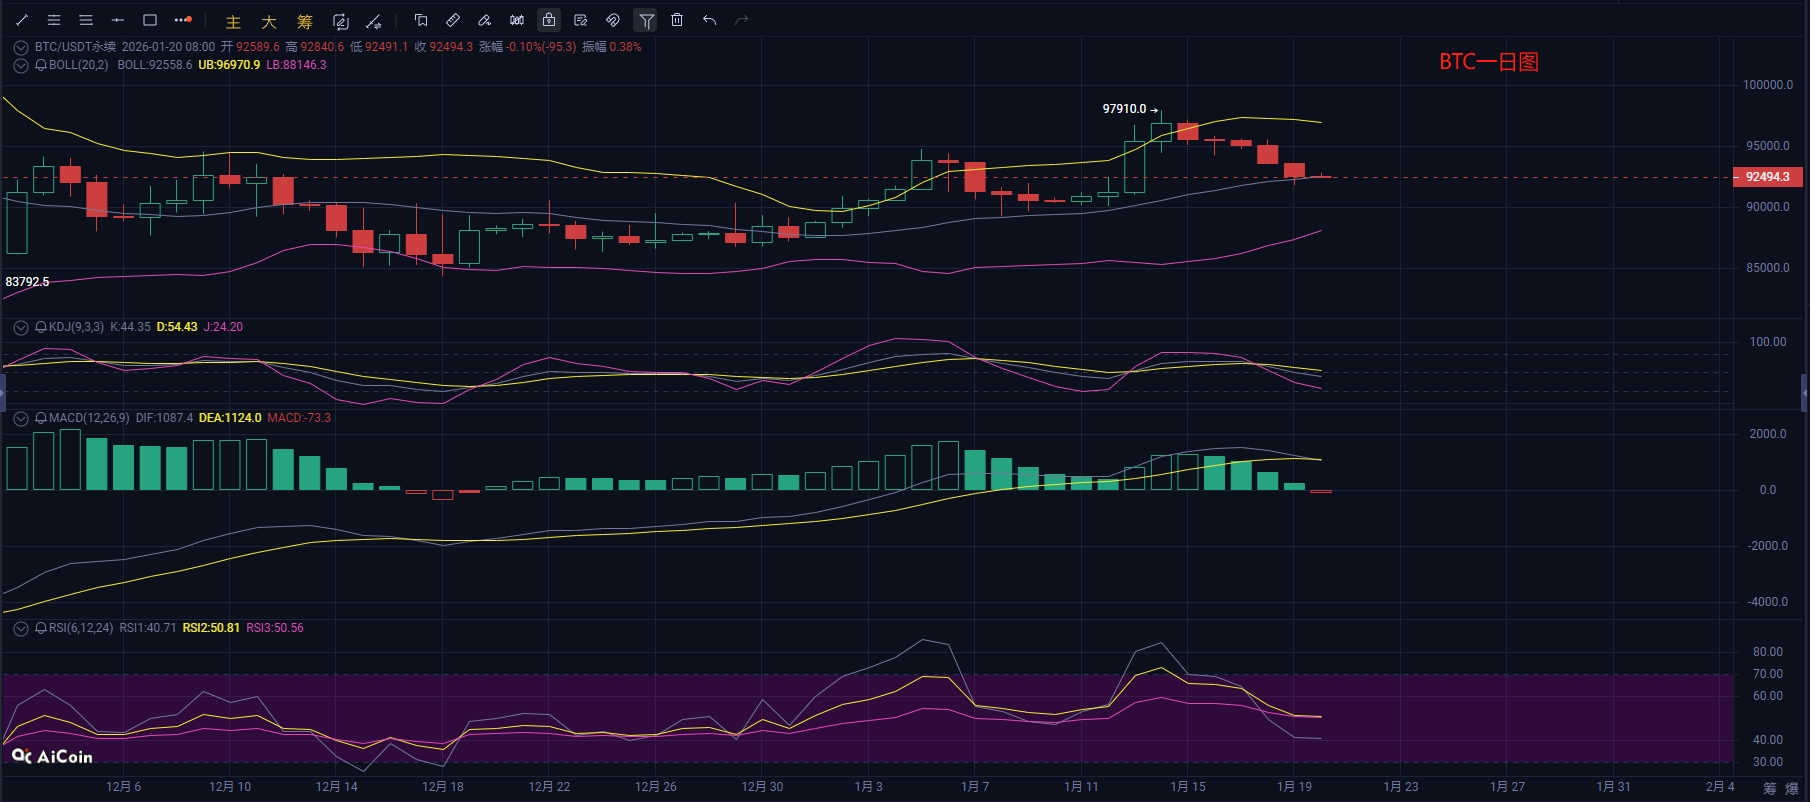Image resolution: width=1810 pixels, height=802 pixels.
Task: Click the 筹 button at bottom right
Action: [x=1770, y=789]
